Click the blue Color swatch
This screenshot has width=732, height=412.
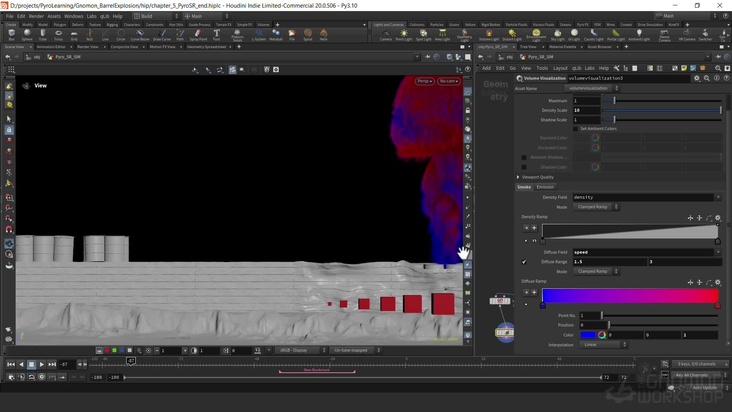click(x=588, y=335)
